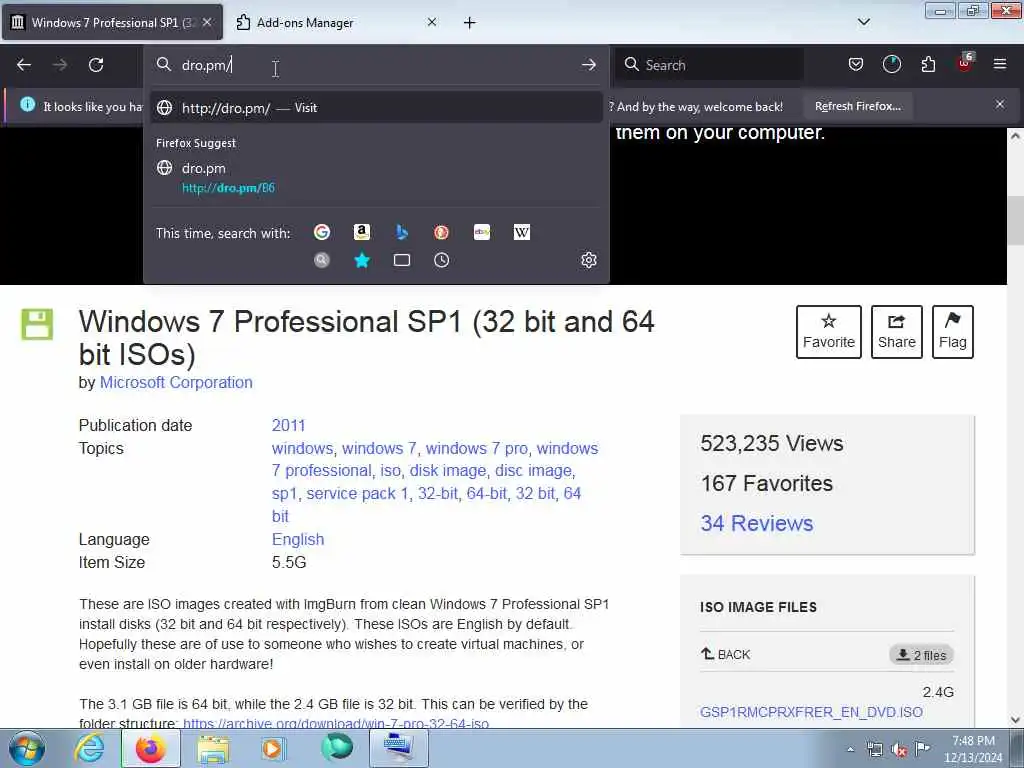Search this time with Google
The width and height of the screenshot is (1024, 768).
tap(322, 232)
